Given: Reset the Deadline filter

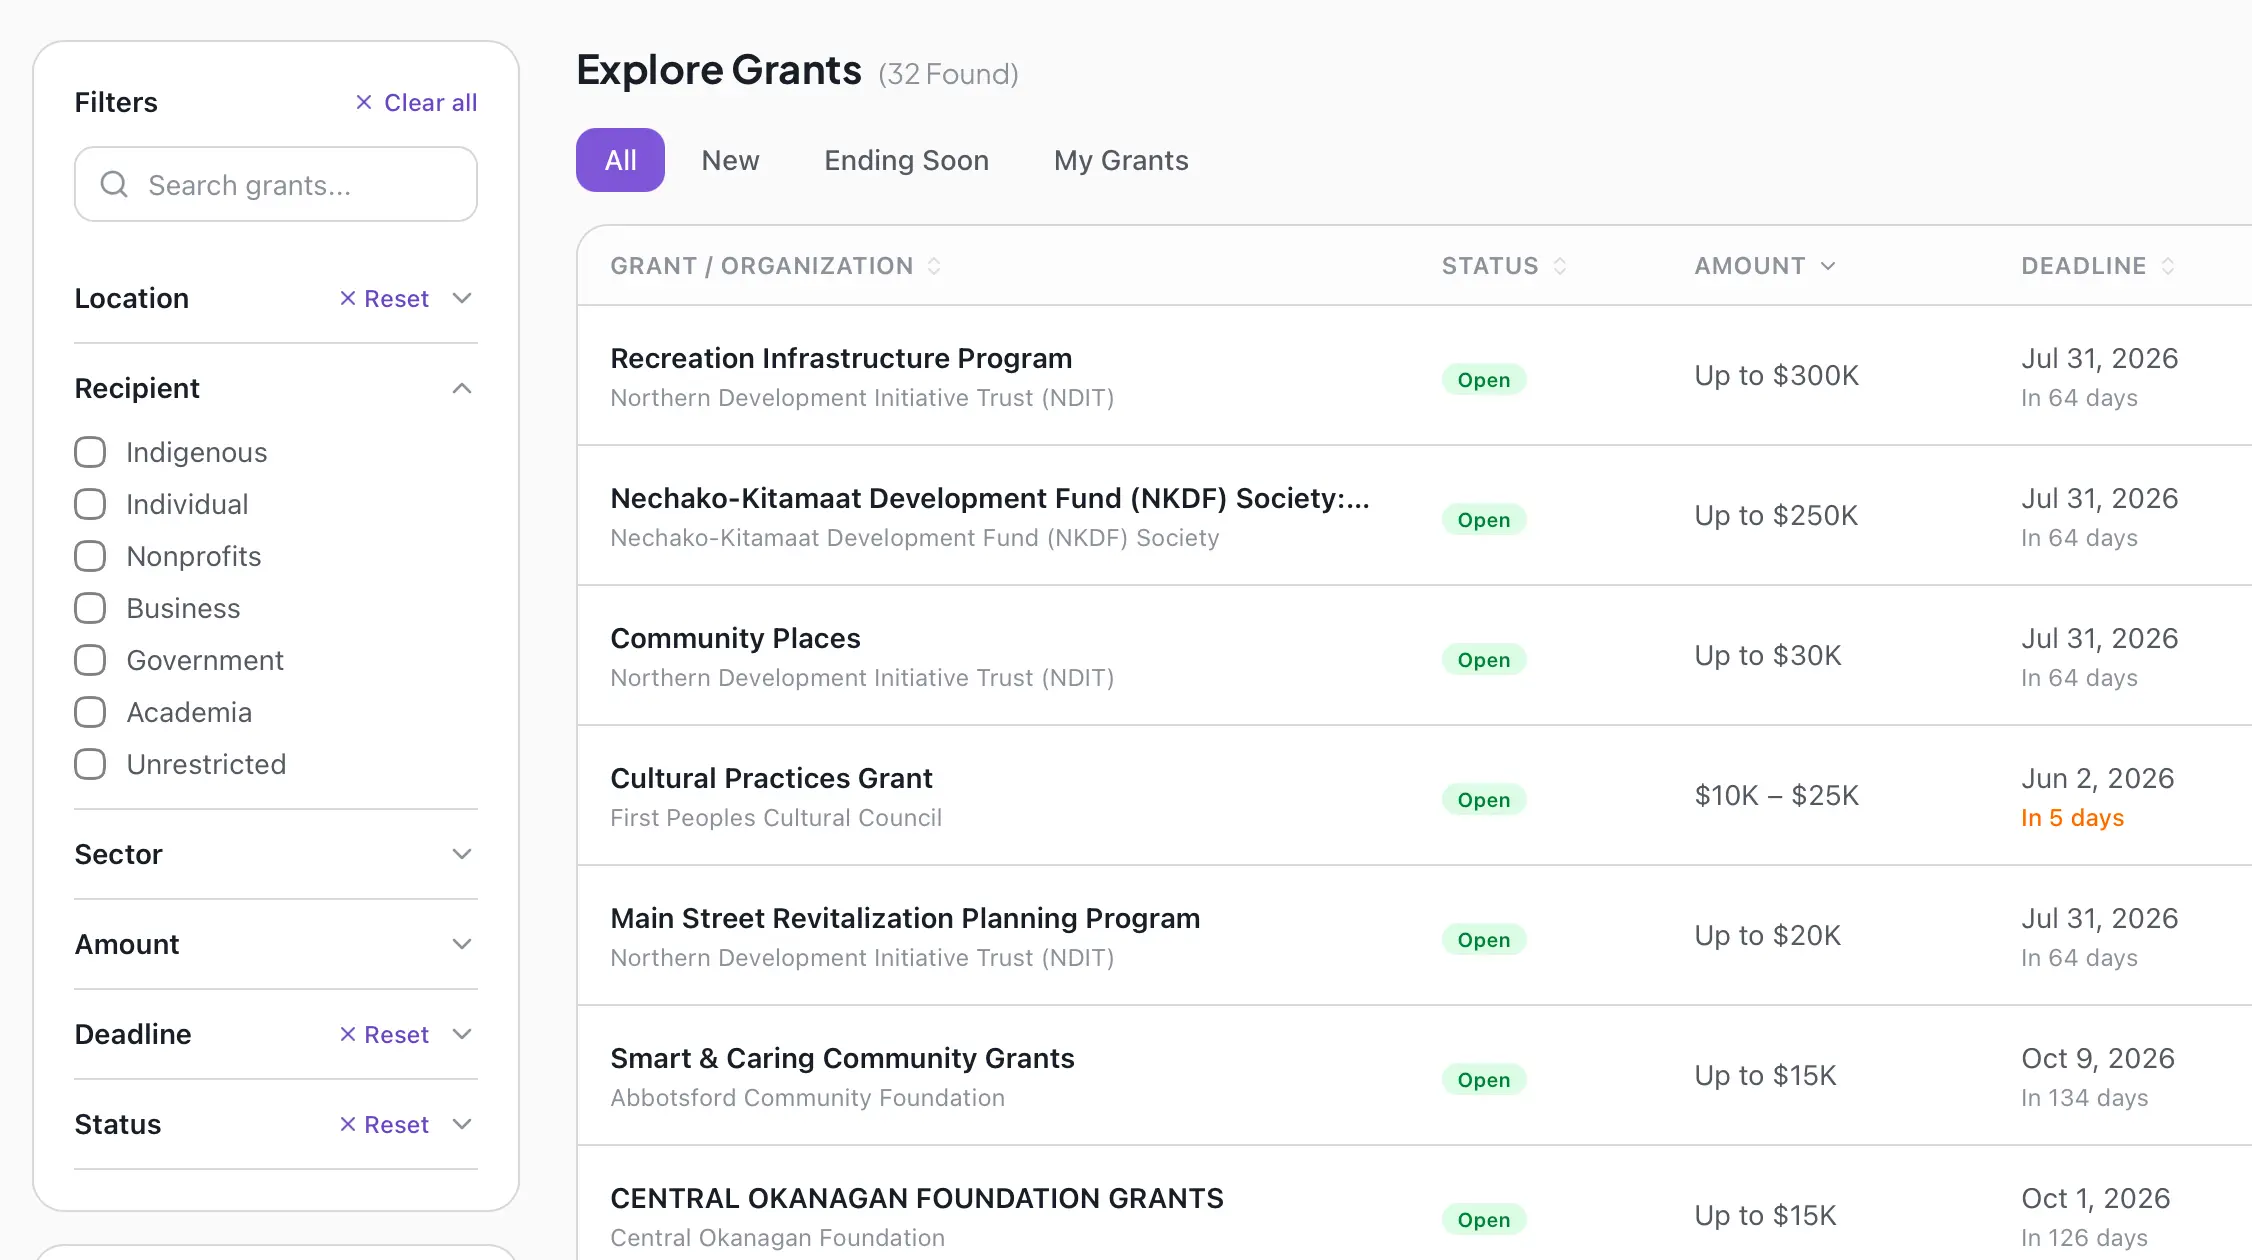Looking at the screenshot, I should pos(385,1034).
